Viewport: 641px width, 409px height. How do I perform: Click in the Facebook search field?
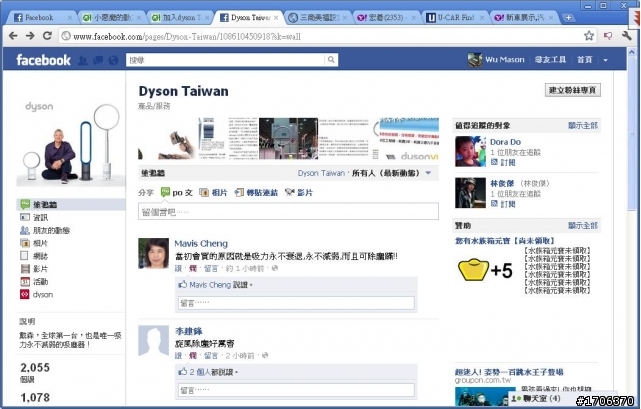click(226, 60)
